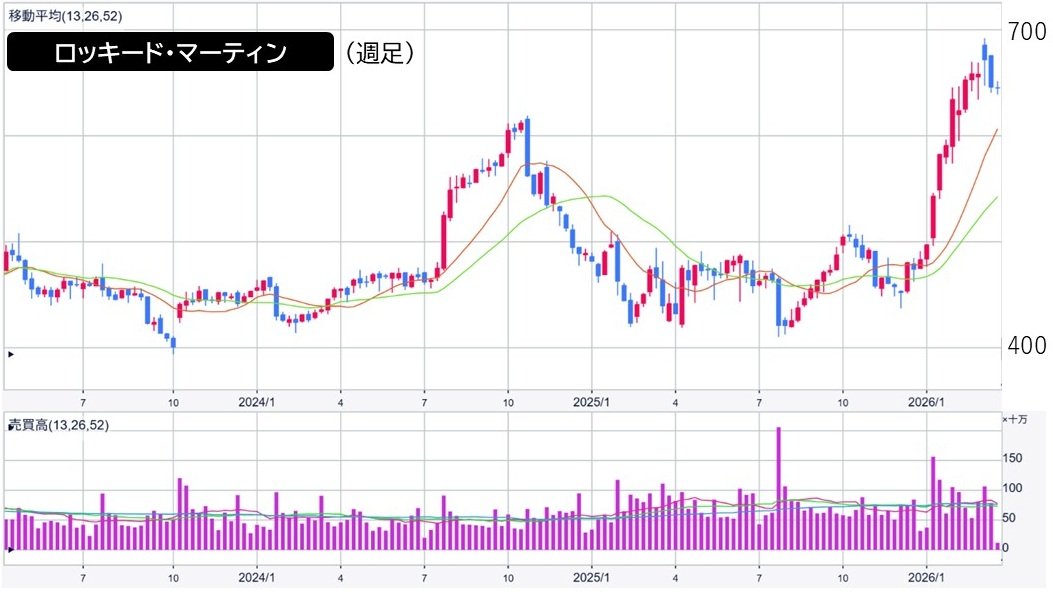Image resolution: width=1053 pixels, height=593 pixels.
Task: Click the 700 price axis label
Action: (x=1027, y=32)
